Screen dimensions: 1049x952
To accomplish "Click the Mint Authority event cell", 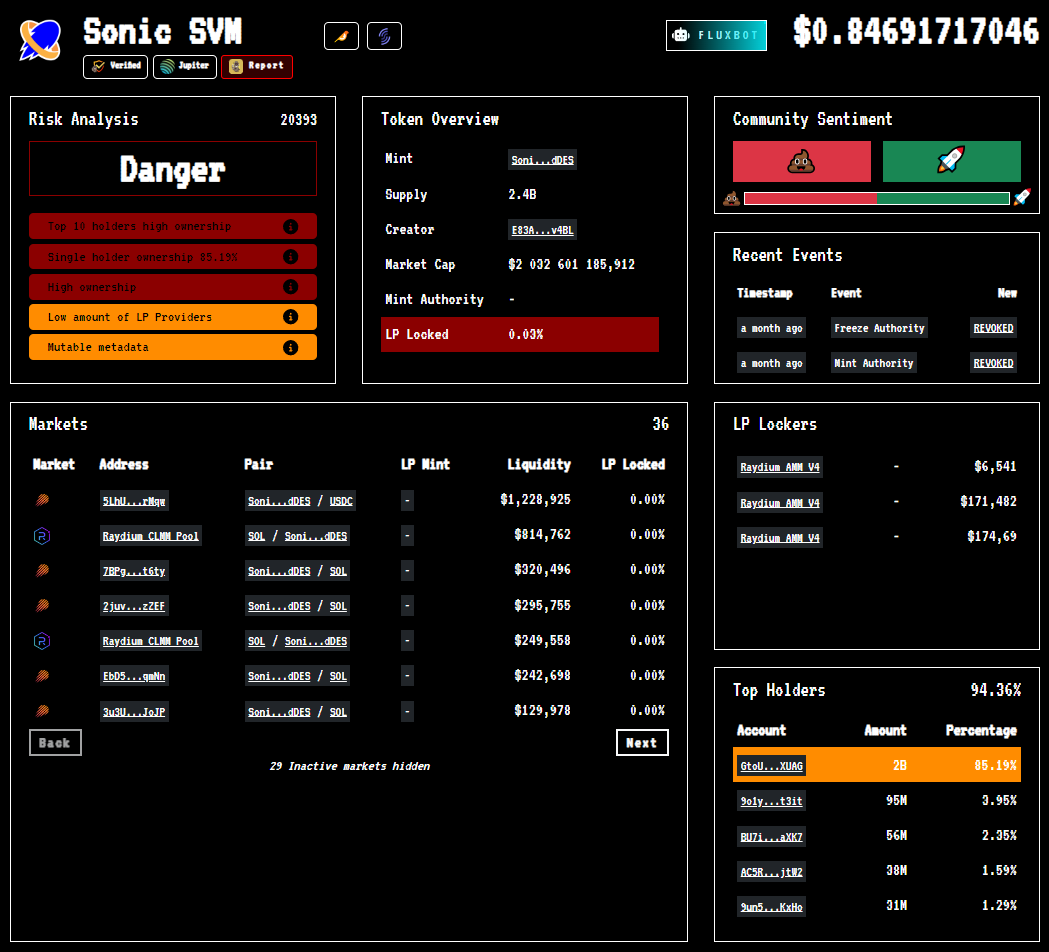I will 873,363.
